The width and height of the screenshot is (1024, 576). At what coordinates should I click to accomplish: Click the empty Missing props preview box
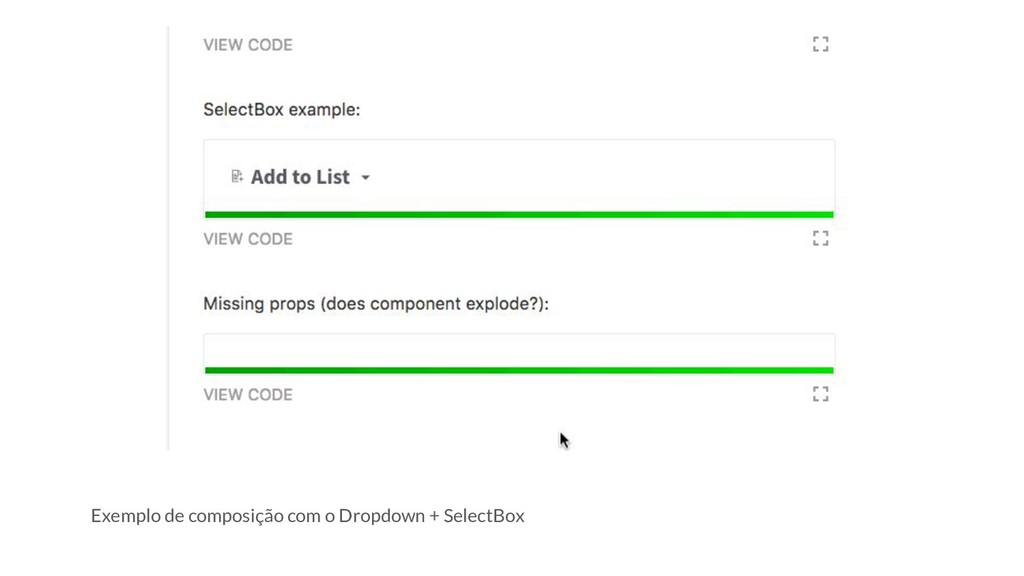coord(519,350)
